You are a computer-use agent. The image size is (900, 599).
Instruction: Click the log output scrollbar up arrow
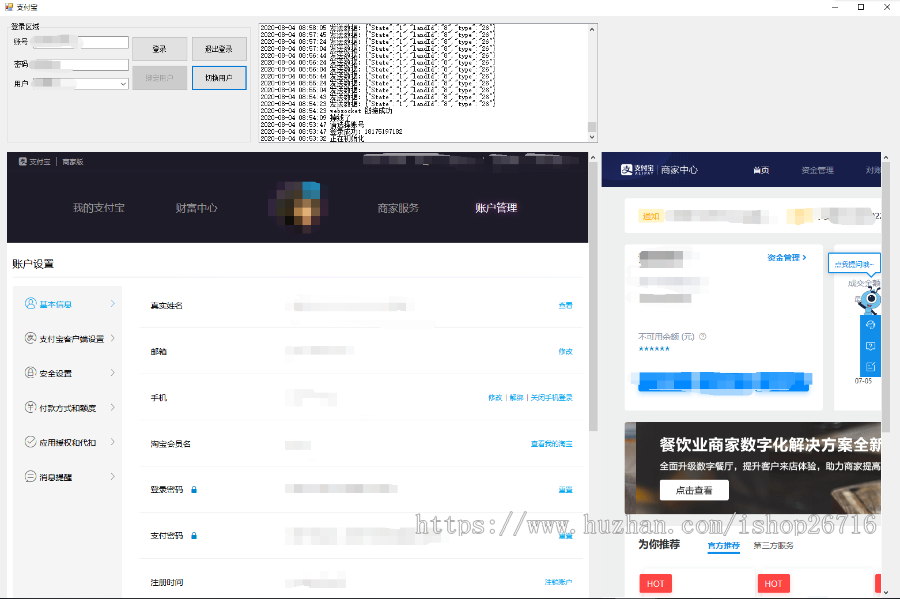(x=592, y=29)
